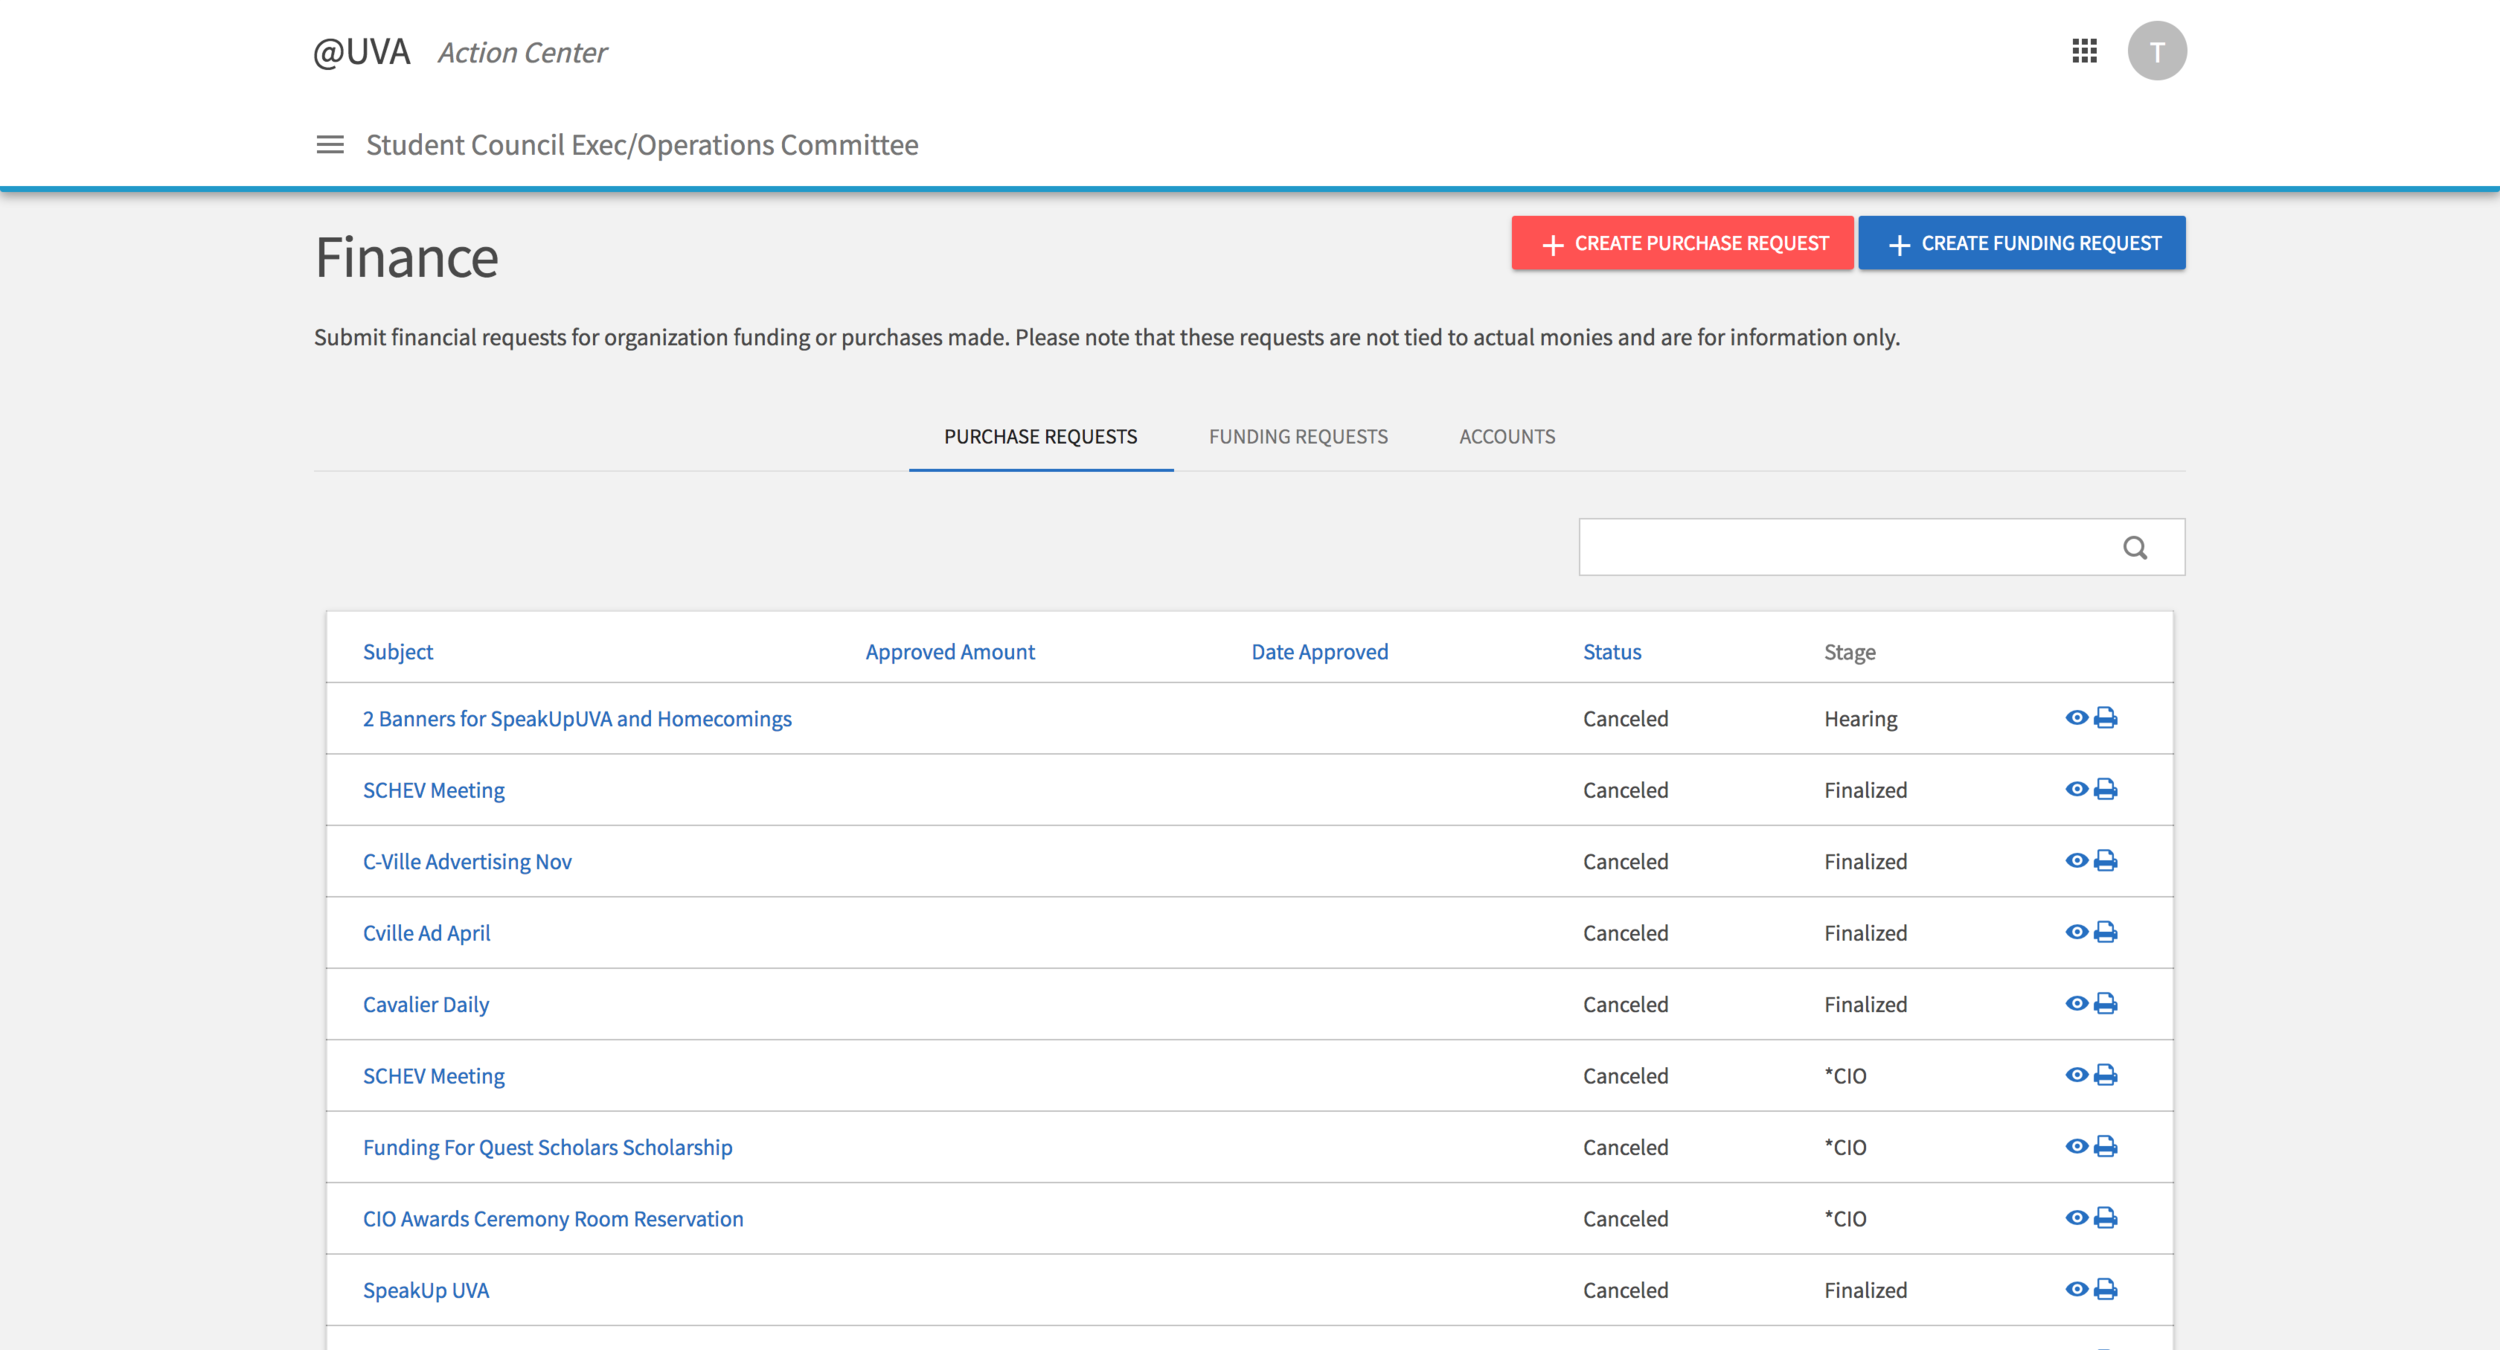Open the SpeakUp UVA link
The width and height of the screenshot is (2500, 1350).
426,1290
